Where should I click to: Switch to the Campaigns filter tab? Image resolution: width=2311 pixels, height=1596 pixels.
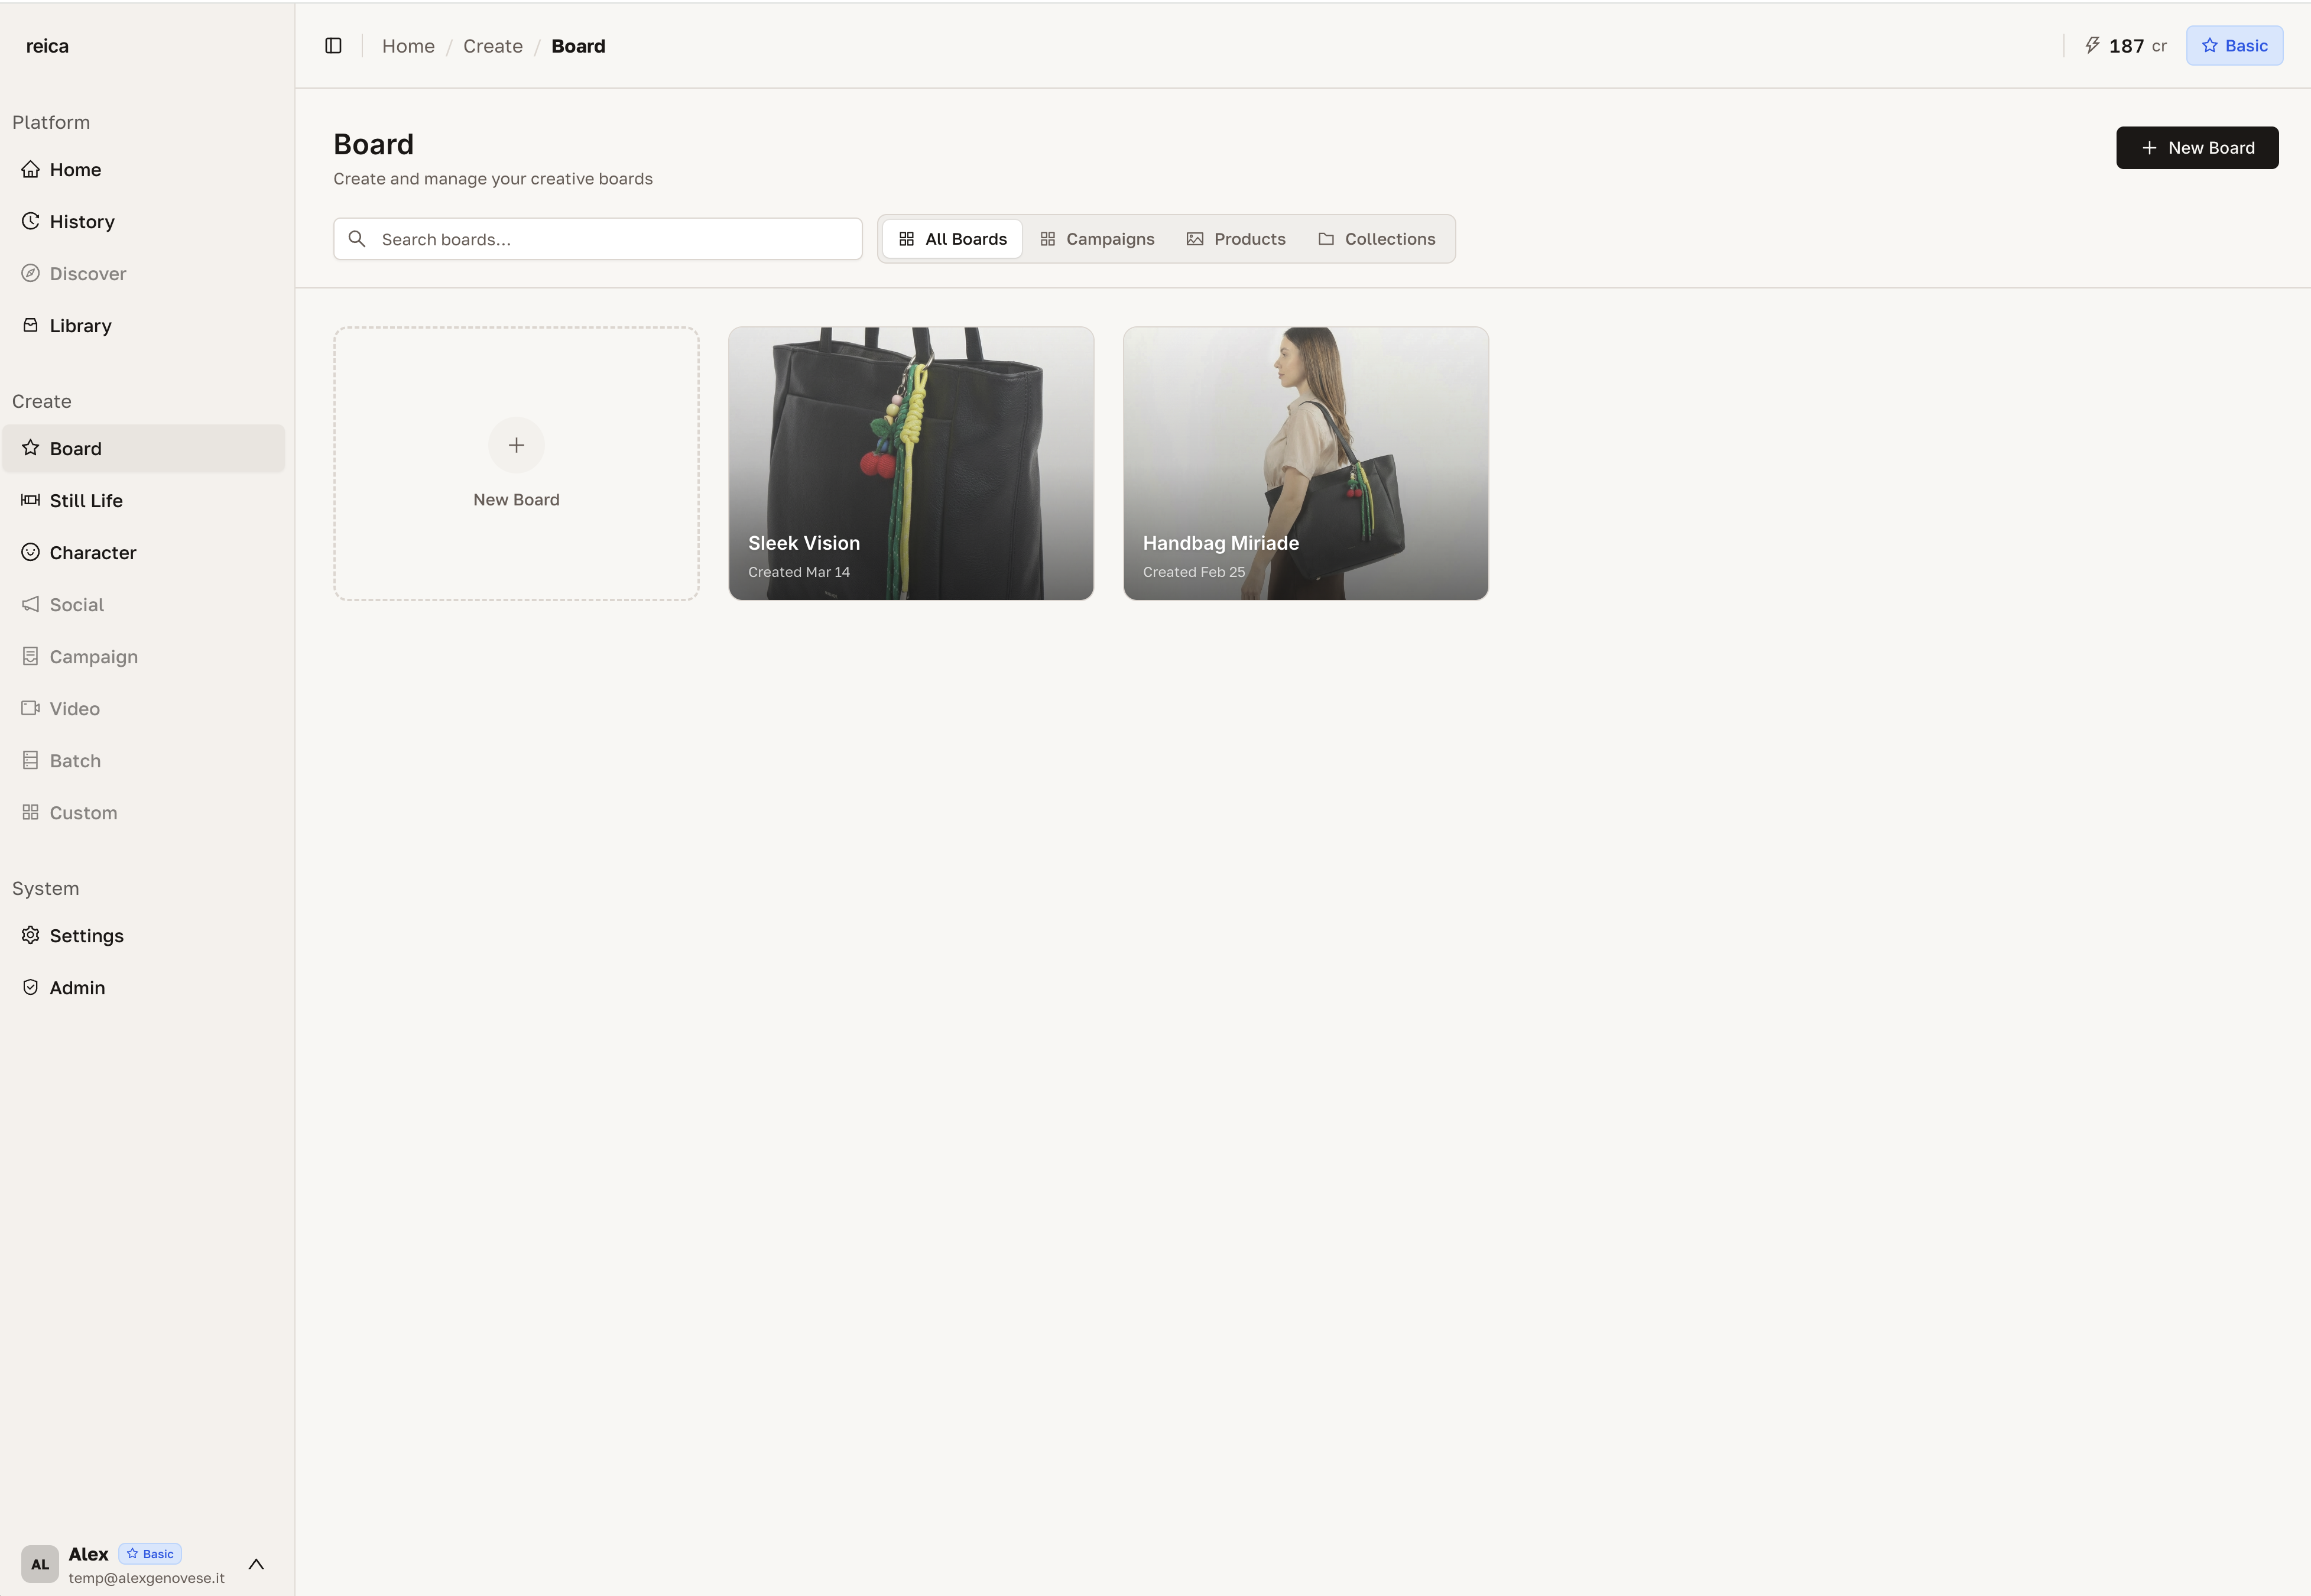click(1097, 238)
